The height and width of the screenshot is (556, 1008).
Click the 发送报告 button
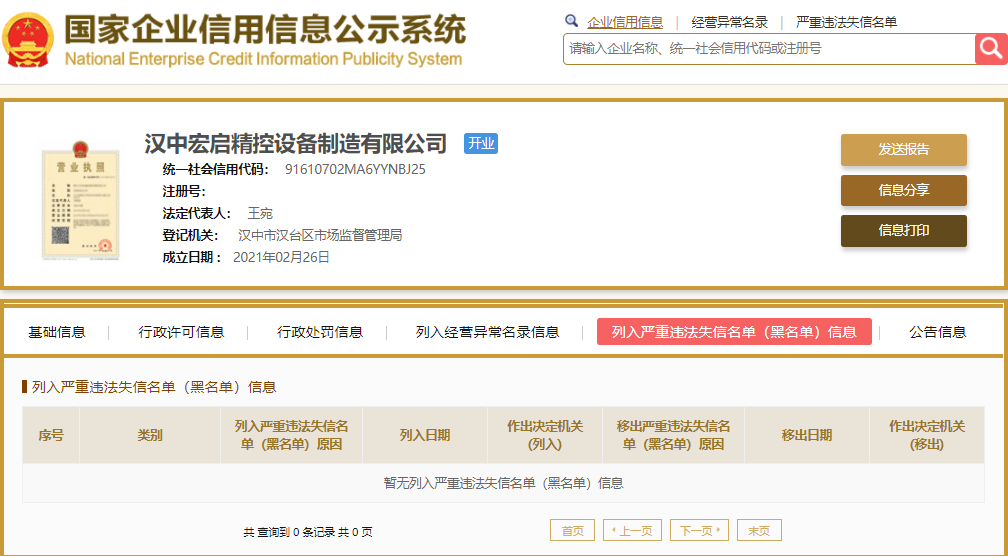pos(904,150)
